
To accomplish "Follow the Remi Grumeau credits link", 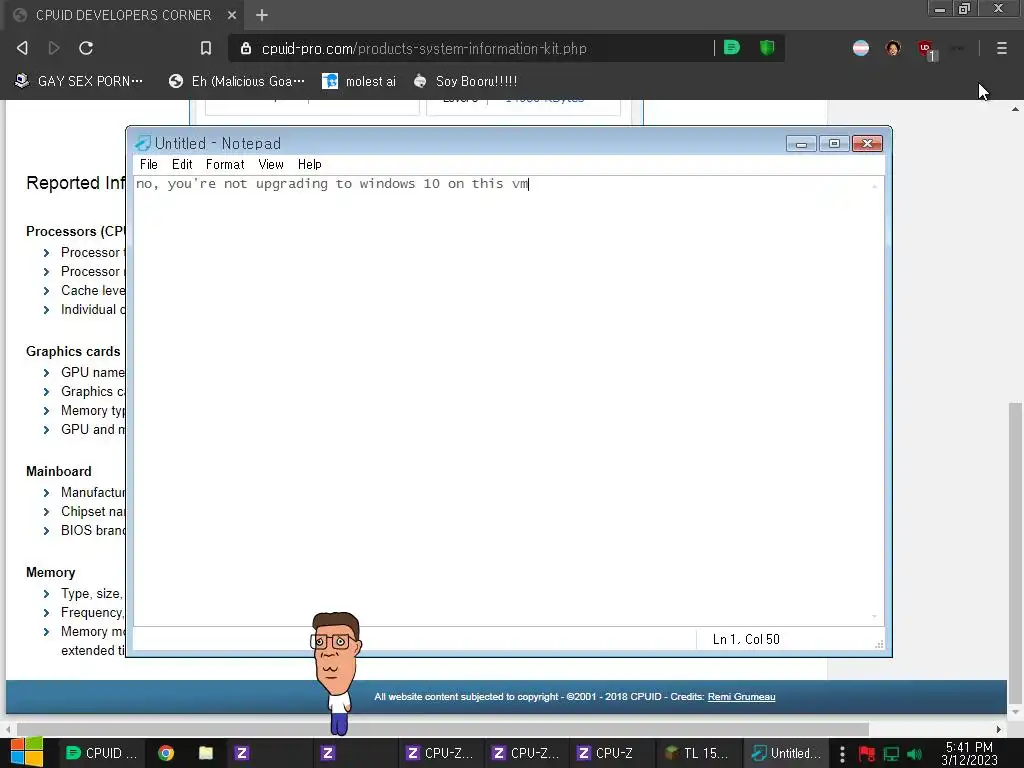I will [741, 697].
